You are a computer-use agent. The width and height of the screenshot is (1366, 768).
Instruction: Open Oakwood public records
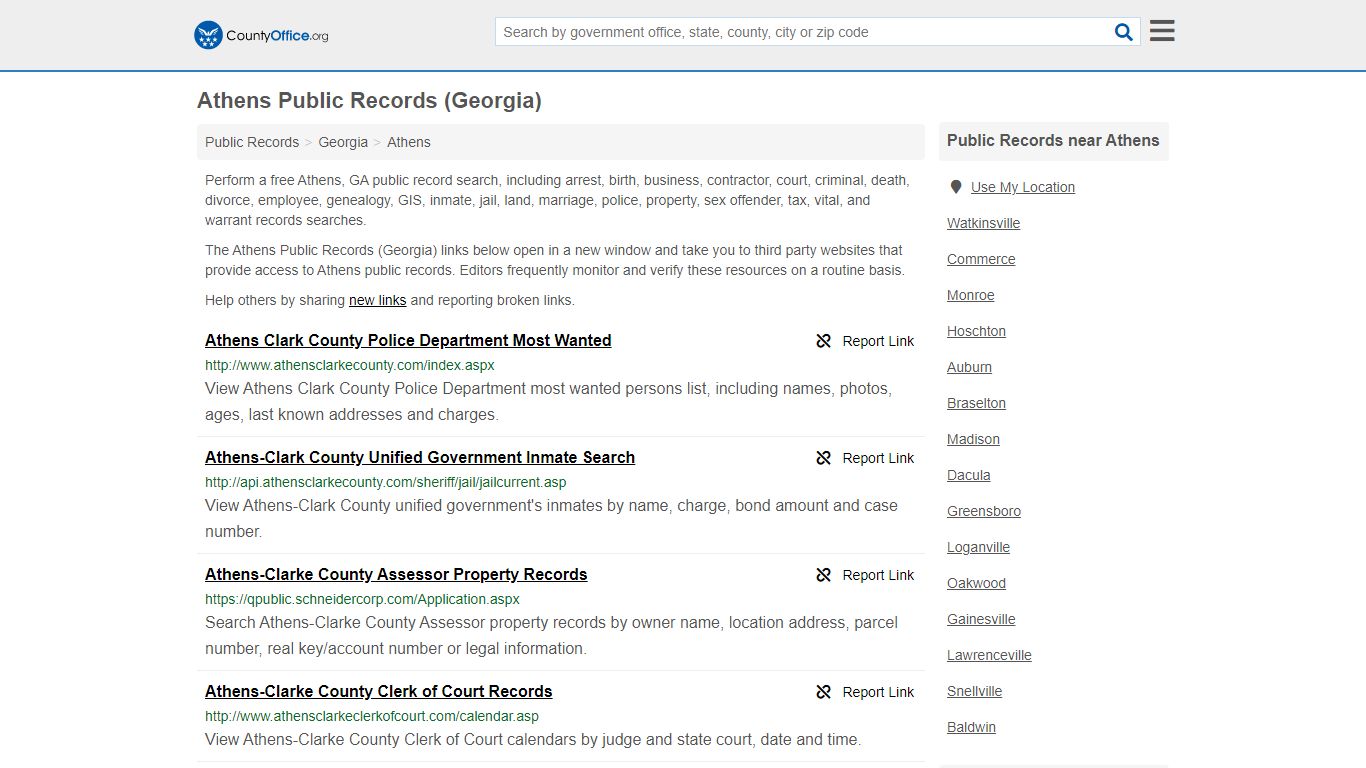pos(976,583)
